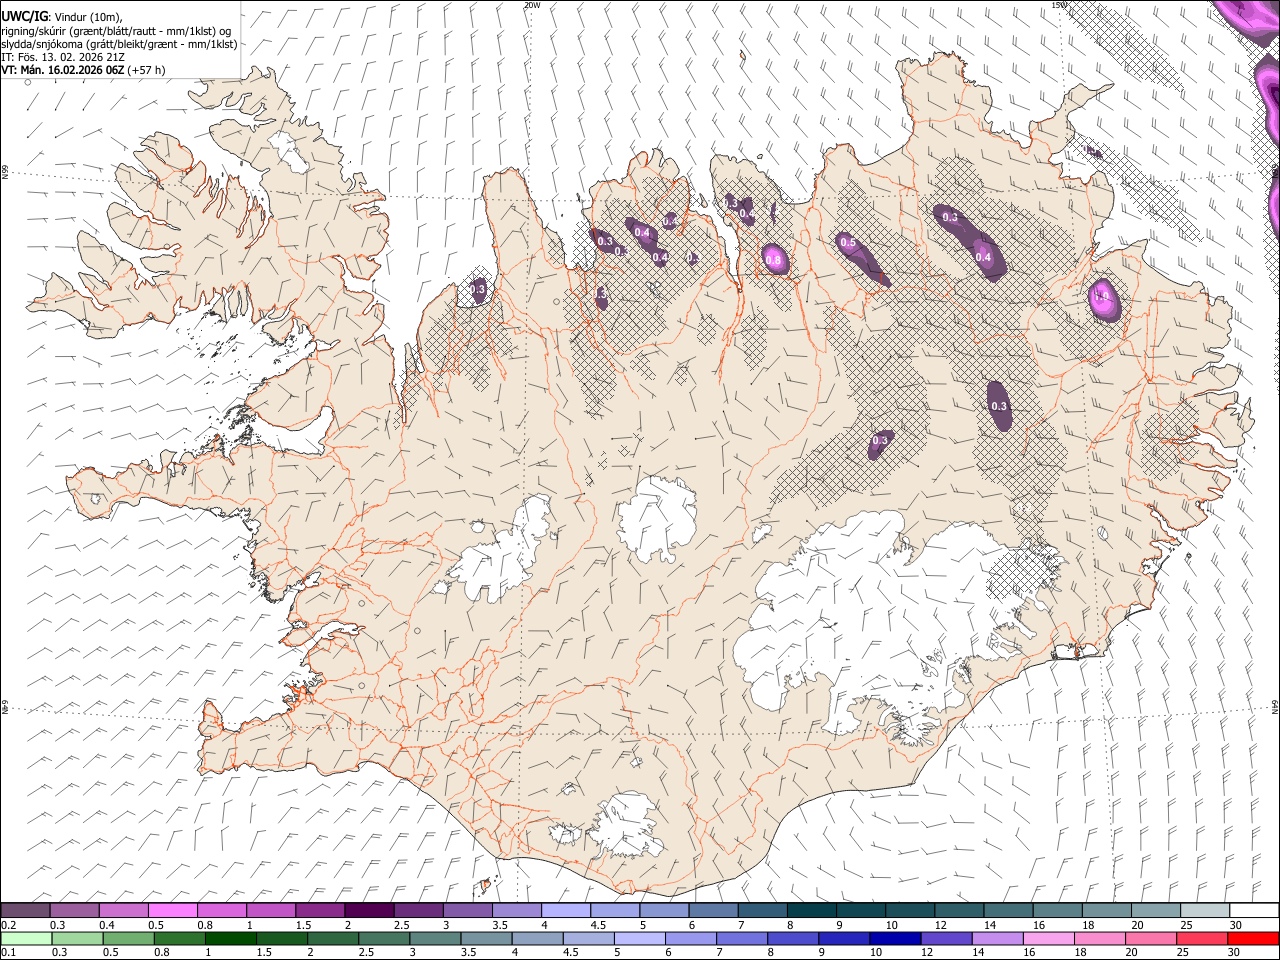Click the 64N latitude label on the right edge
This screenshot has height=960, width=1280.
[x=1275, y=706]
